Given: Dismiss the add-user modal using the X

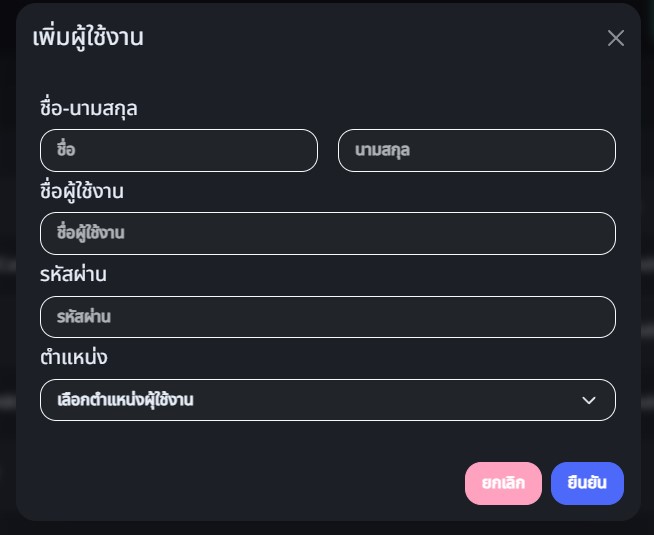Looking at the screenshot, I should click(616, 38).
